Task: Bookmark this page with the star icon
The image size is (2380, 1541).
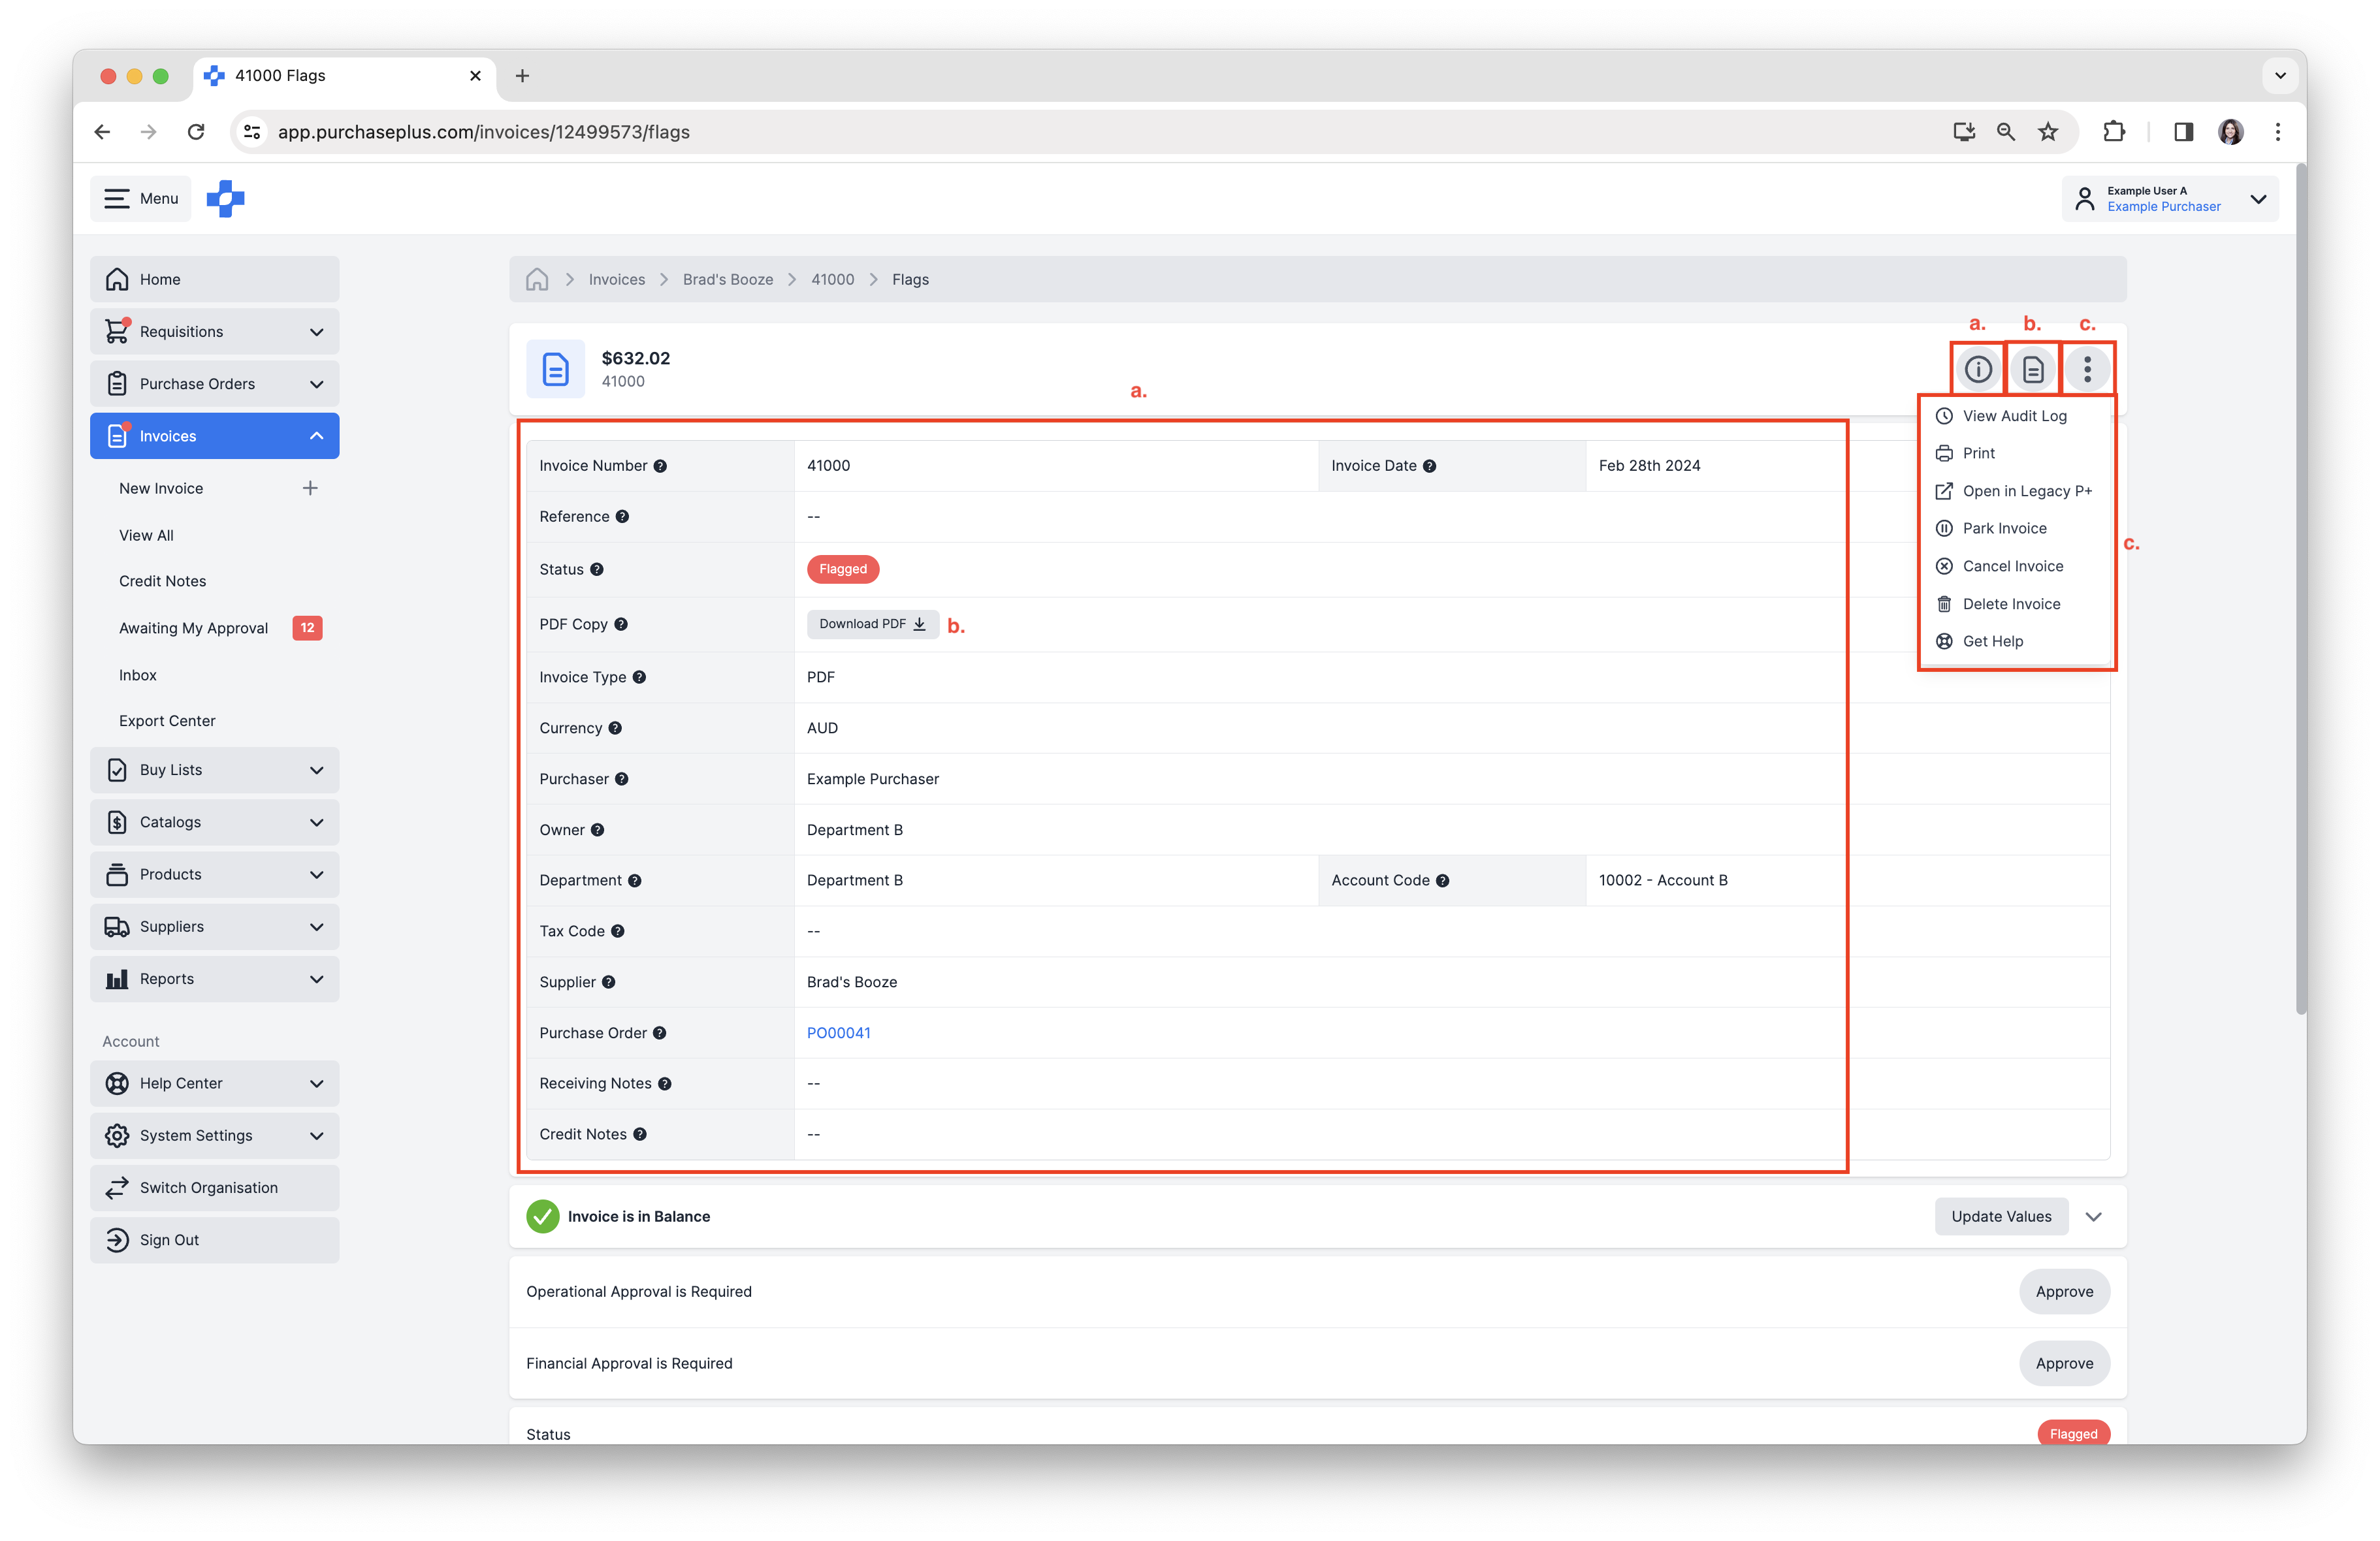Action: point(2047,132)
